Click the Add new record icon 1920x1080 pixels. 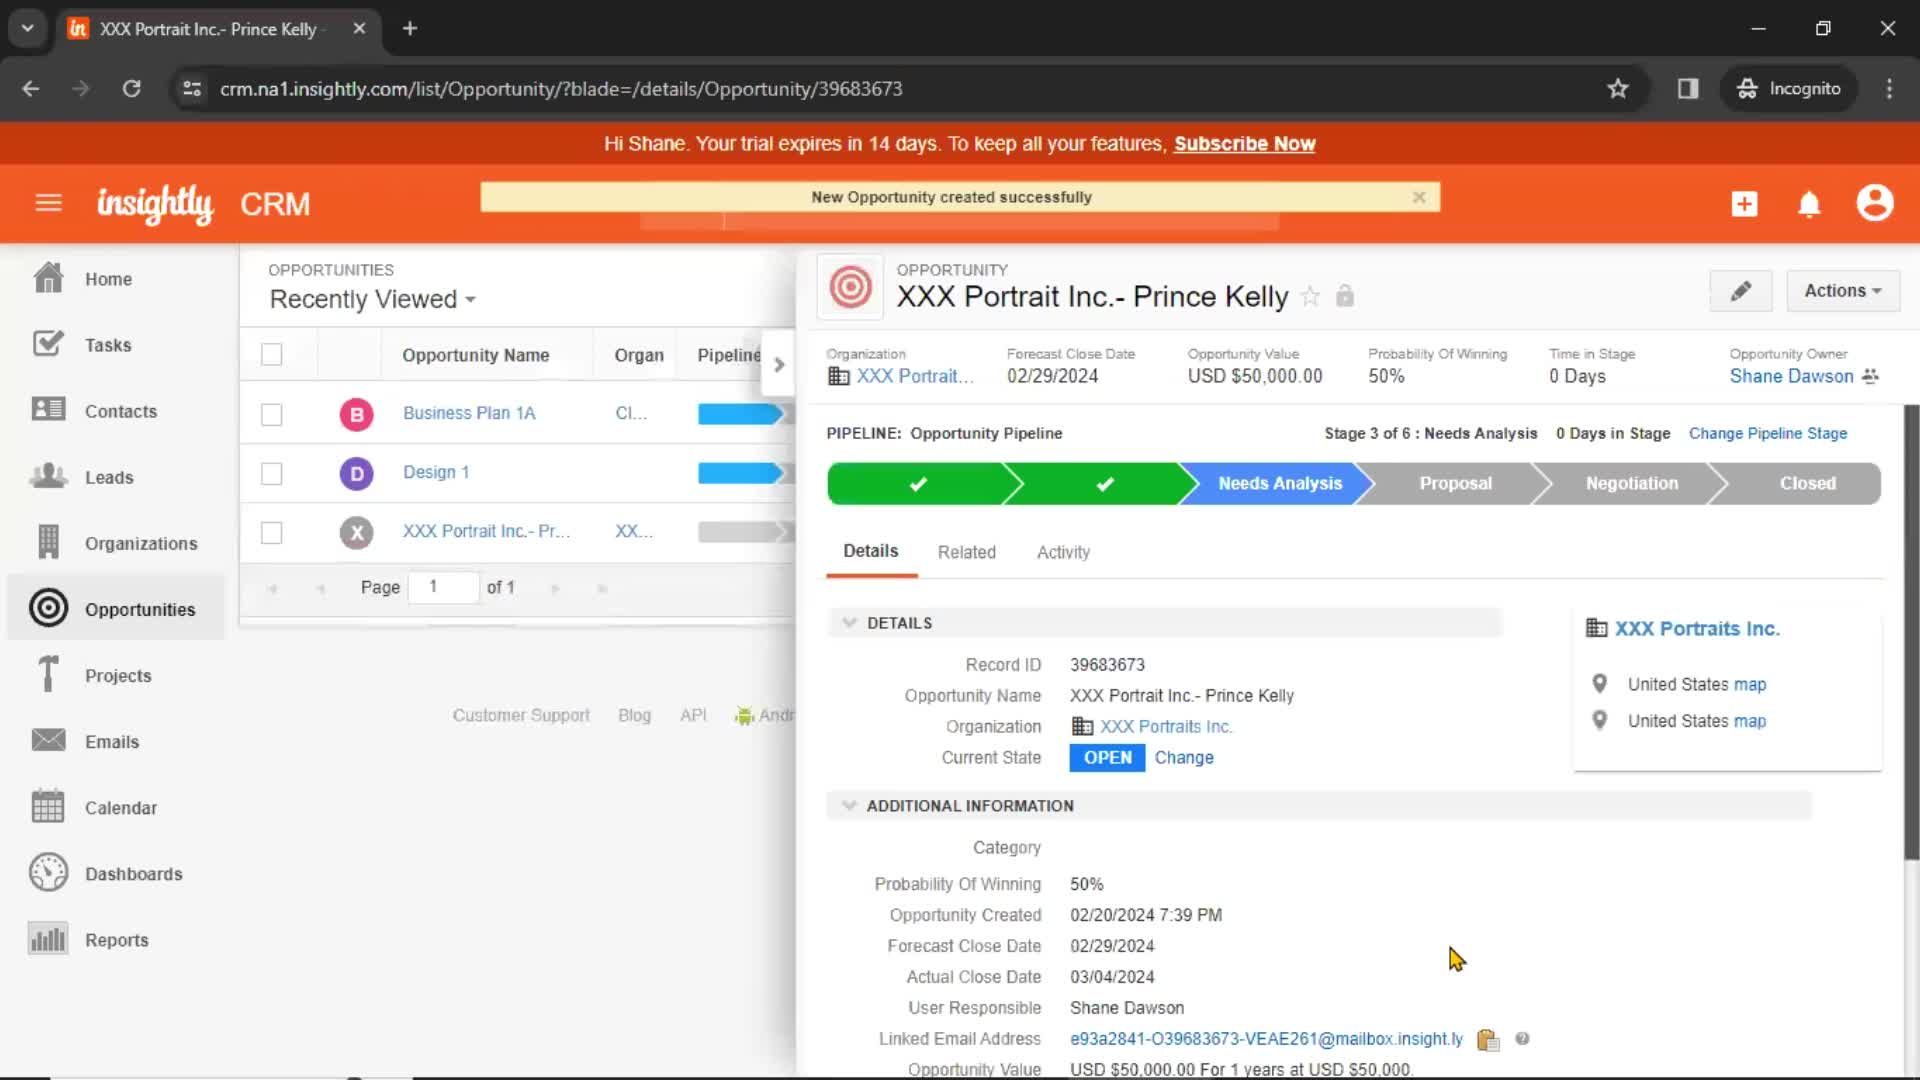[x=1742, y=203]
